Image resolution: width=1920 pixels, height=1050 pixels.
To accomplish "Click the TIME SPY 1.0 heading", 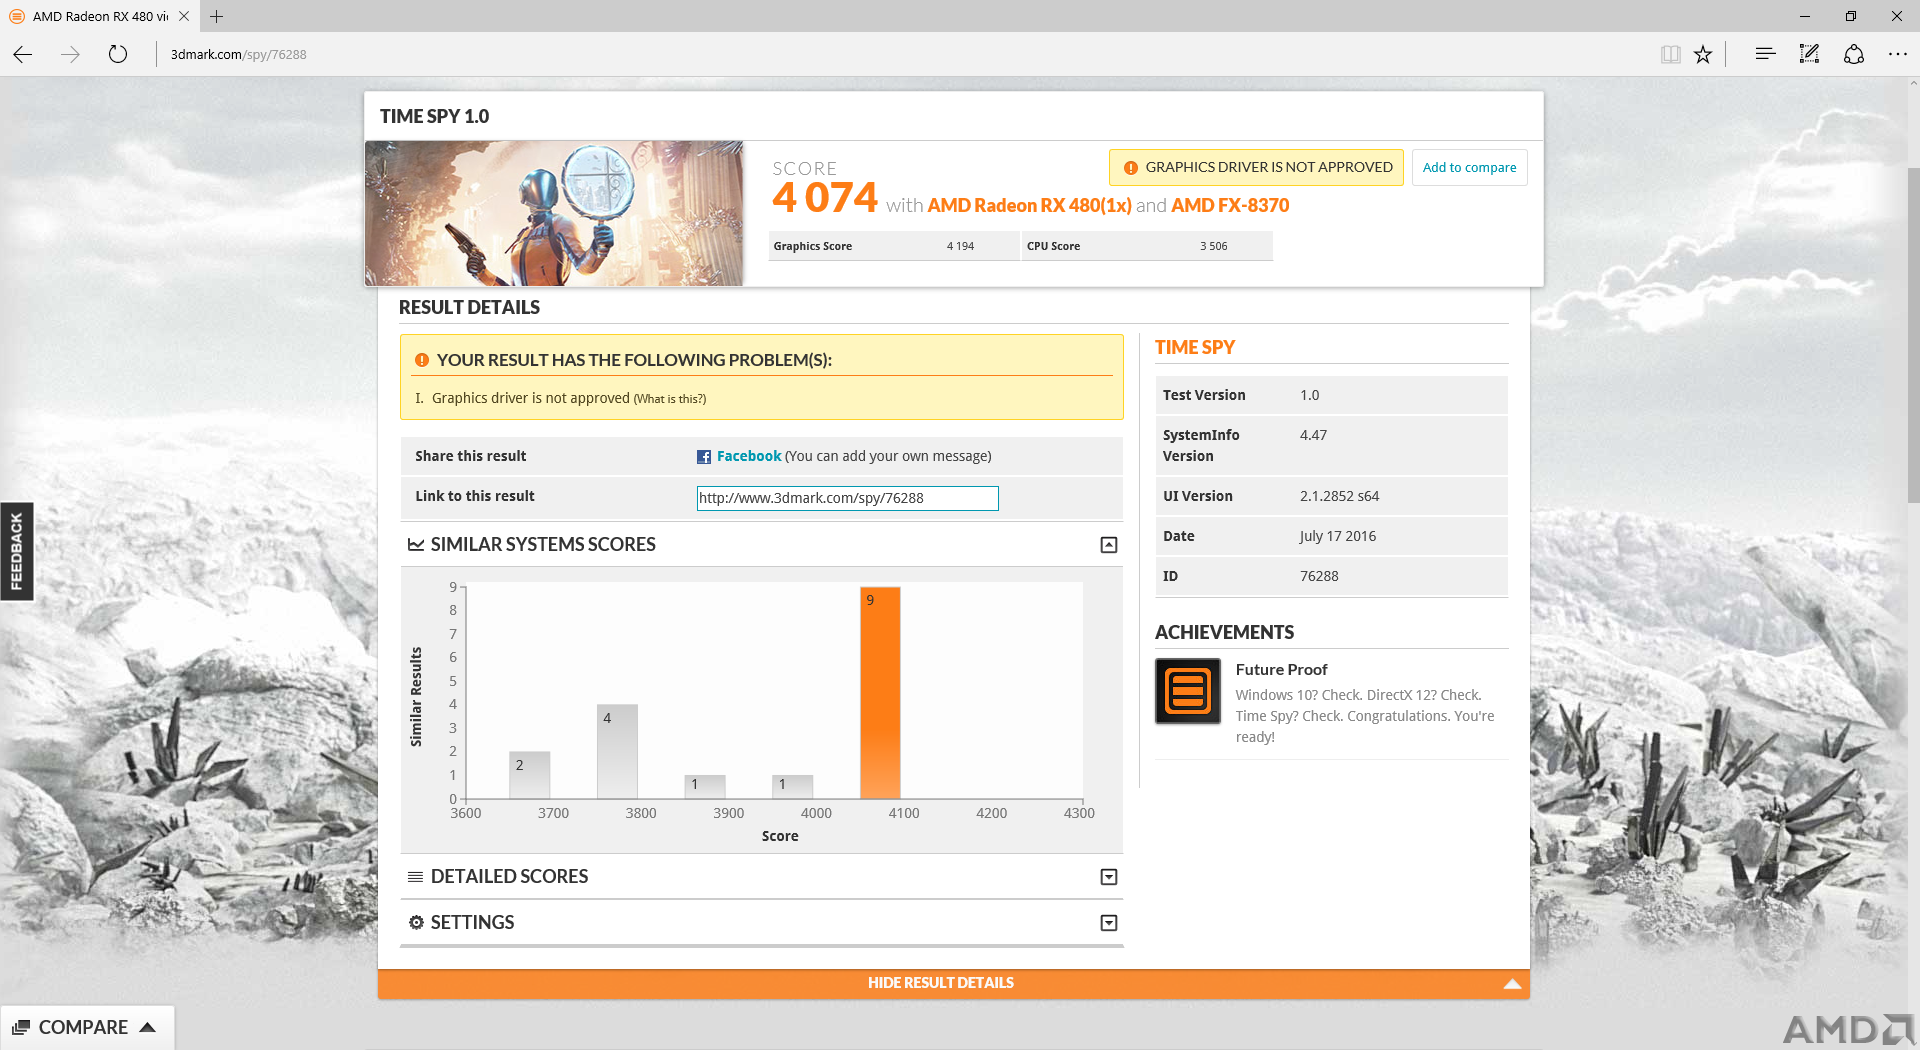I will 434,116.
